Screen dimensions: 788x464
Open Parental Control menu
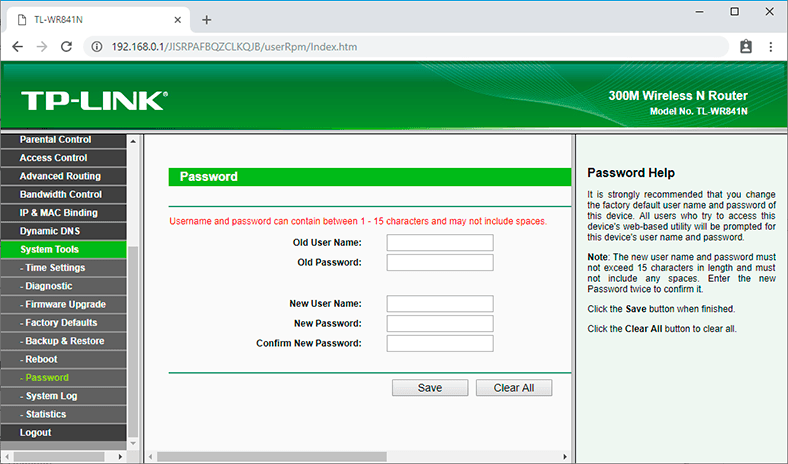pos(64,140)
